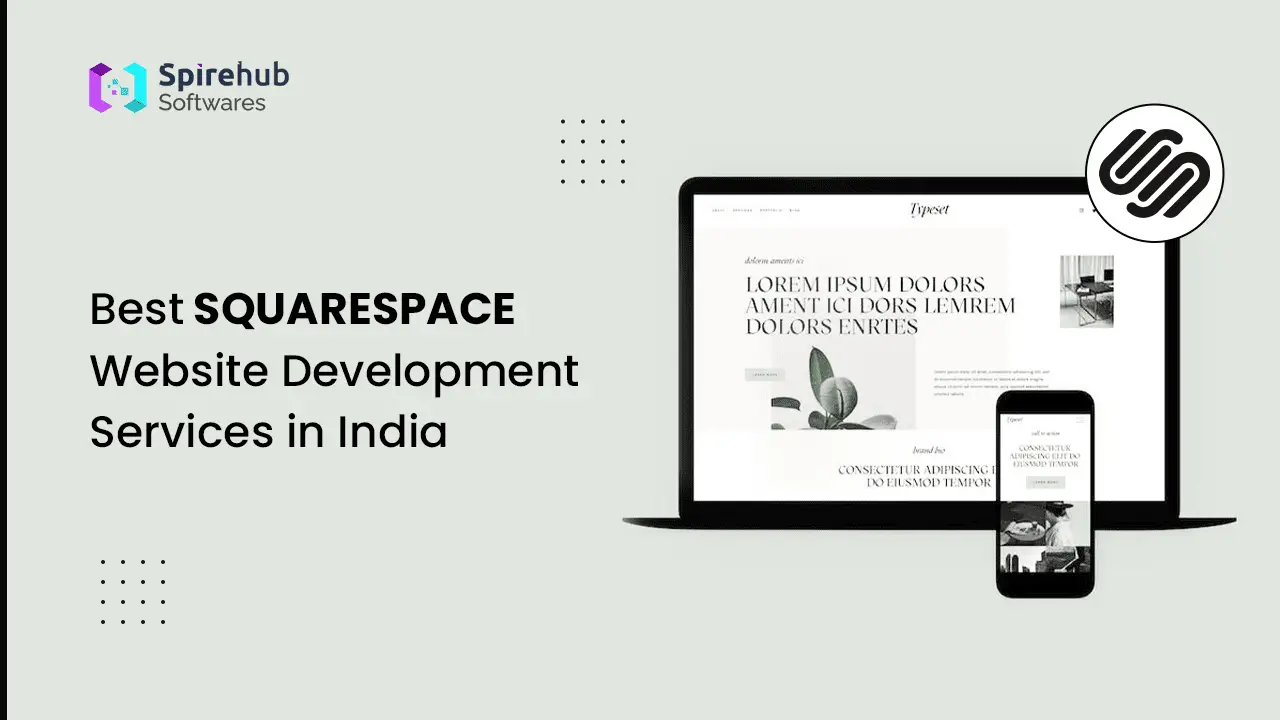
Task: Select the chair photo near the top right
Action: (1087, 291)
